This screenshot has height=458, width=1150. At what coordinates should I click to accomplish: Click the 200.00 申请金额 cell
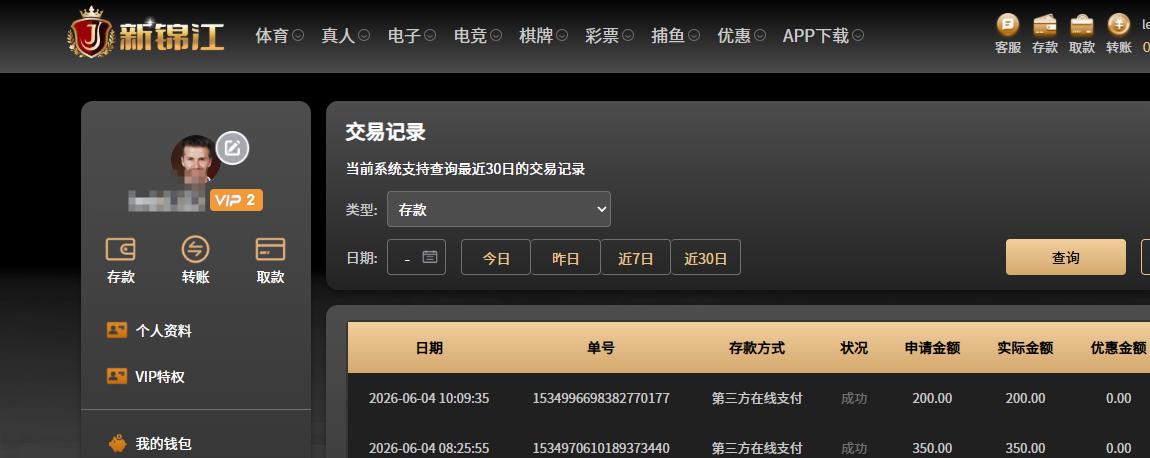[x=932, y=399]
